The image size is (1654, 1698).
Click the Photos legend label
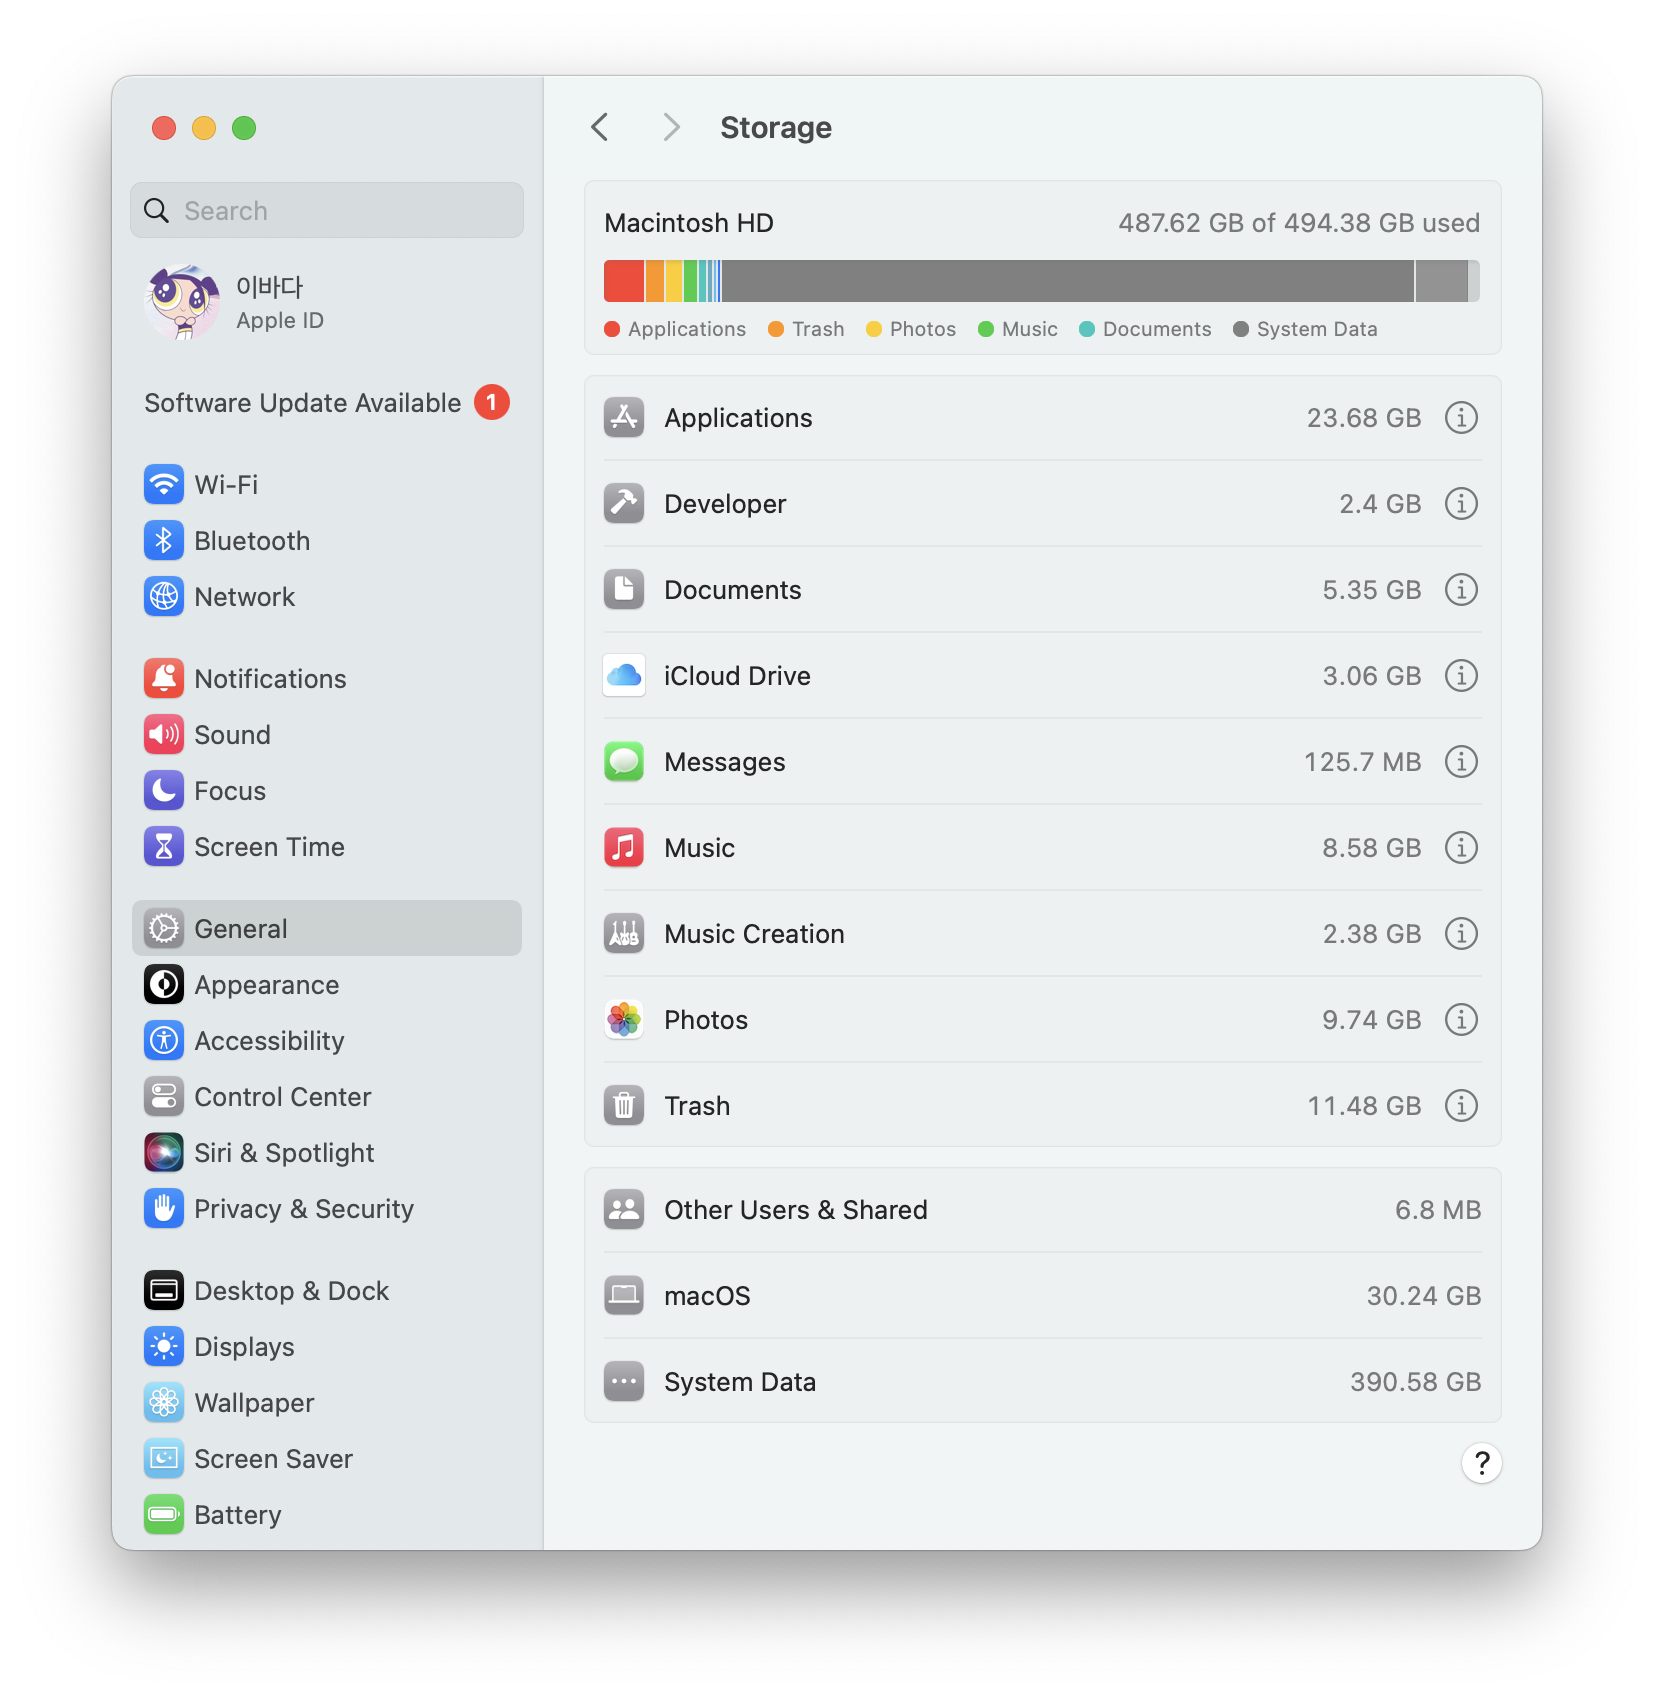click(x=923, y=329)
